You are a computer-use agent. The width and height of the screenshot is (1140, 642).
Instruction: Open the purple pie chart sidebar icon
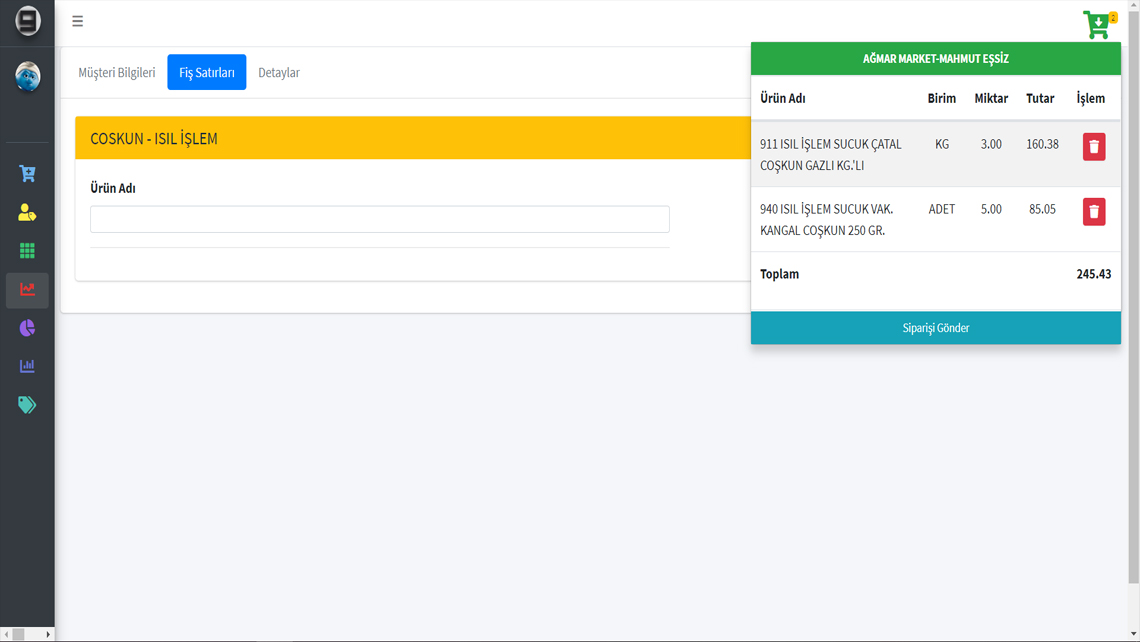(27, 328)
